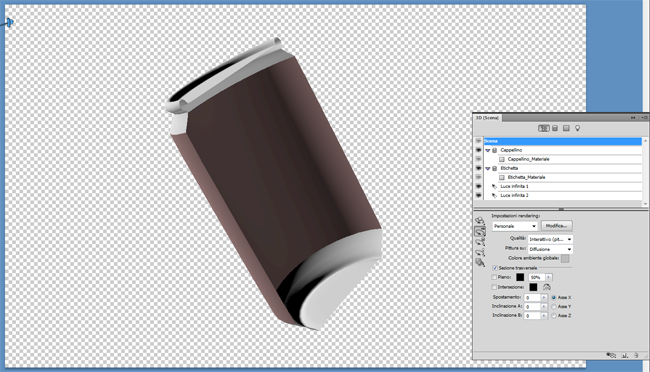Open the Qualità dropdown
Viewport: 650px width, 372px height.
click(x=551, y=239)
